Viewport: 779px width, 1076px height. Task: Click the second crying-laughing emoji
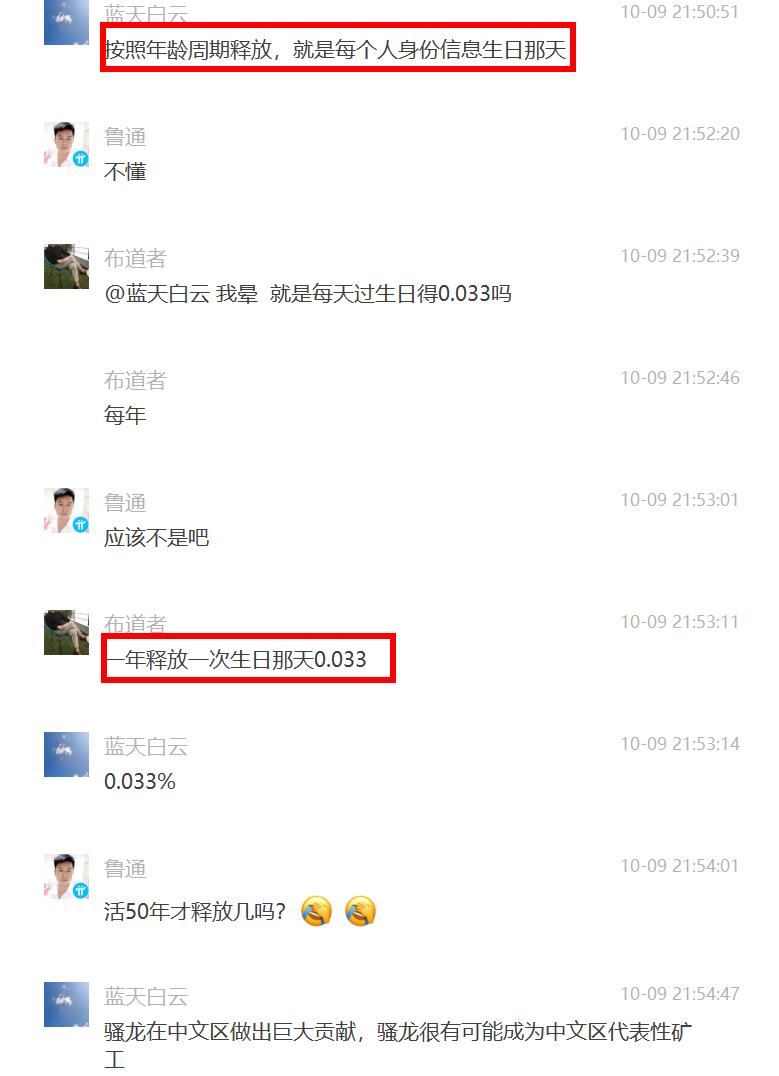[360, 911]
